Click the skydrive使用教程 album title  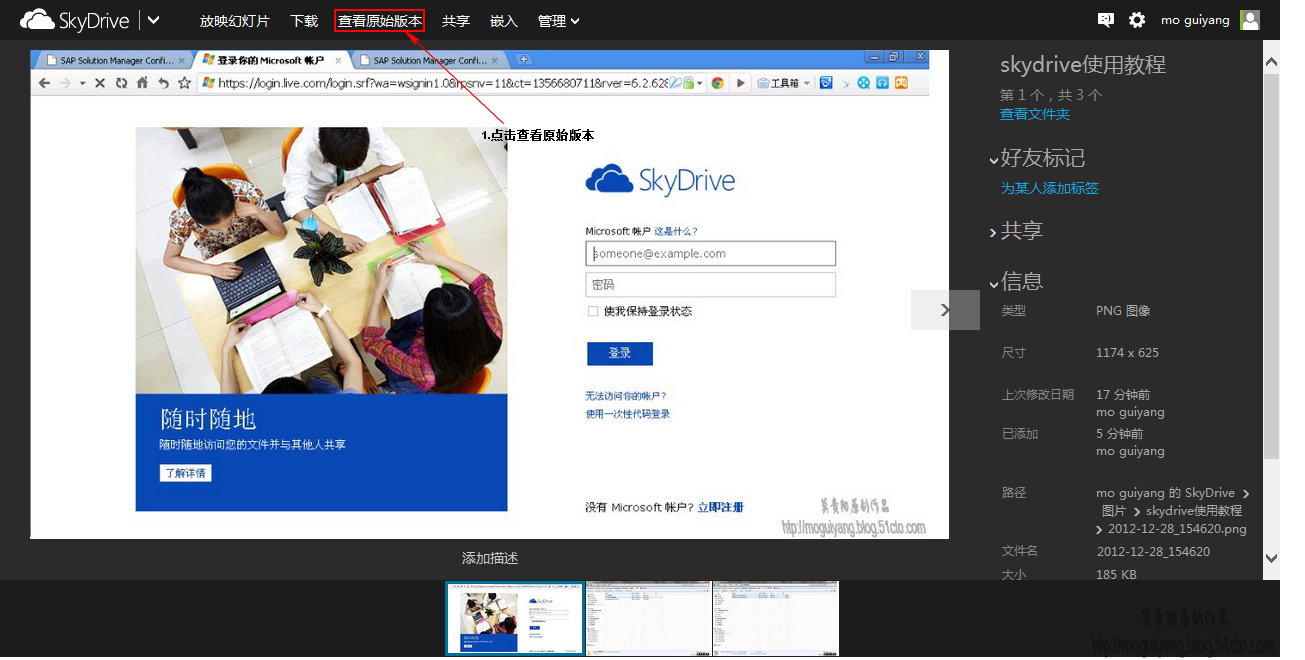tap(1083, 65)
